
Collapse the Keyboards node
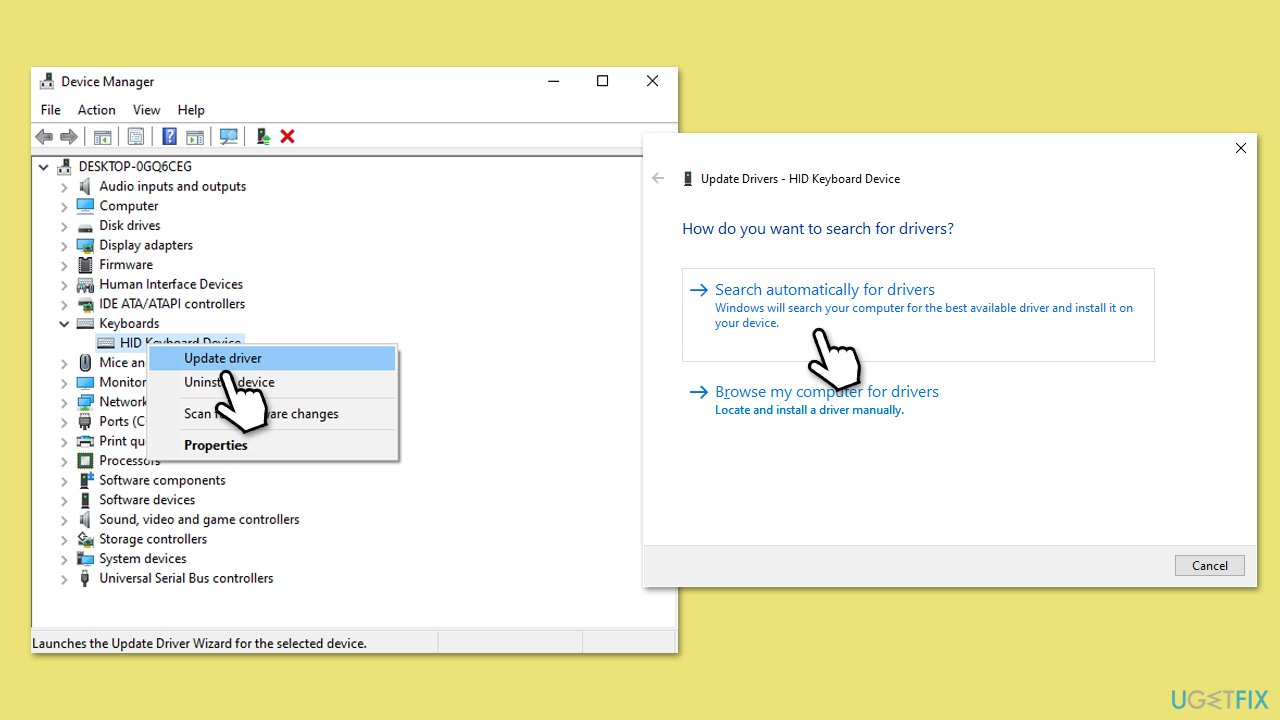coord(64,324)
